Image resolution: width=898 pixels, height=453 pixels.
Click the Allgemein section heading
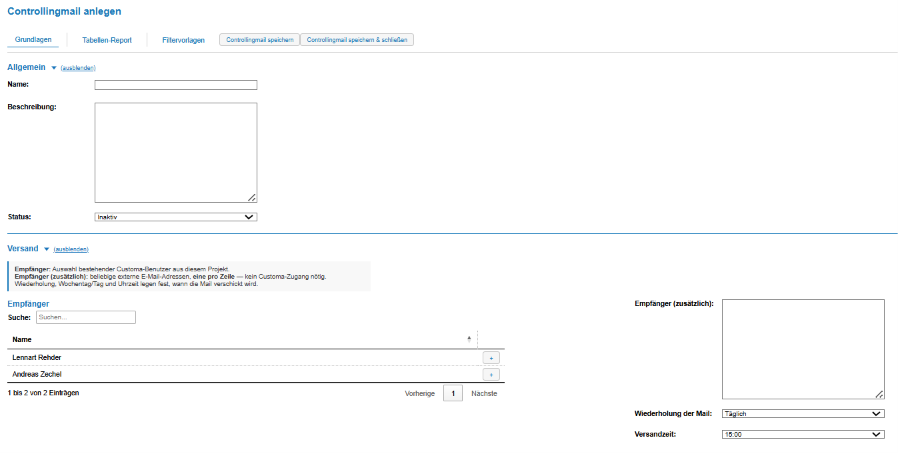point(26,68)
